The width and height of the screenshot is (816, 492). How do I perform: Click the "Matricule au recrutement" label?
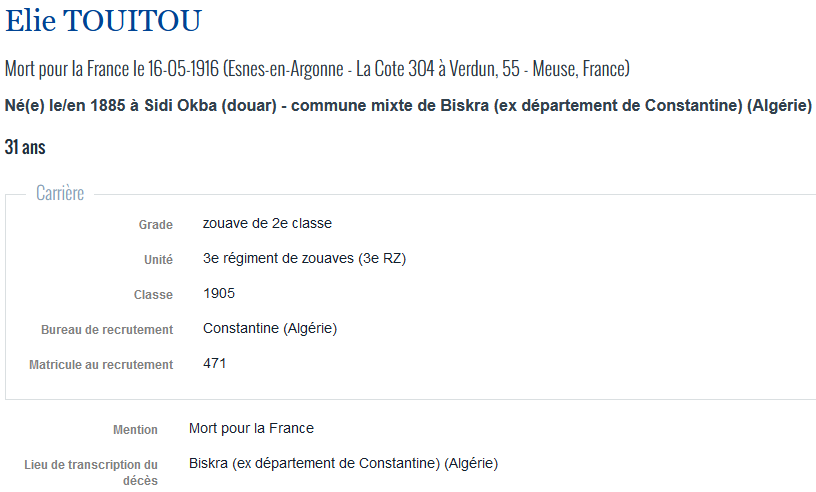101,365
